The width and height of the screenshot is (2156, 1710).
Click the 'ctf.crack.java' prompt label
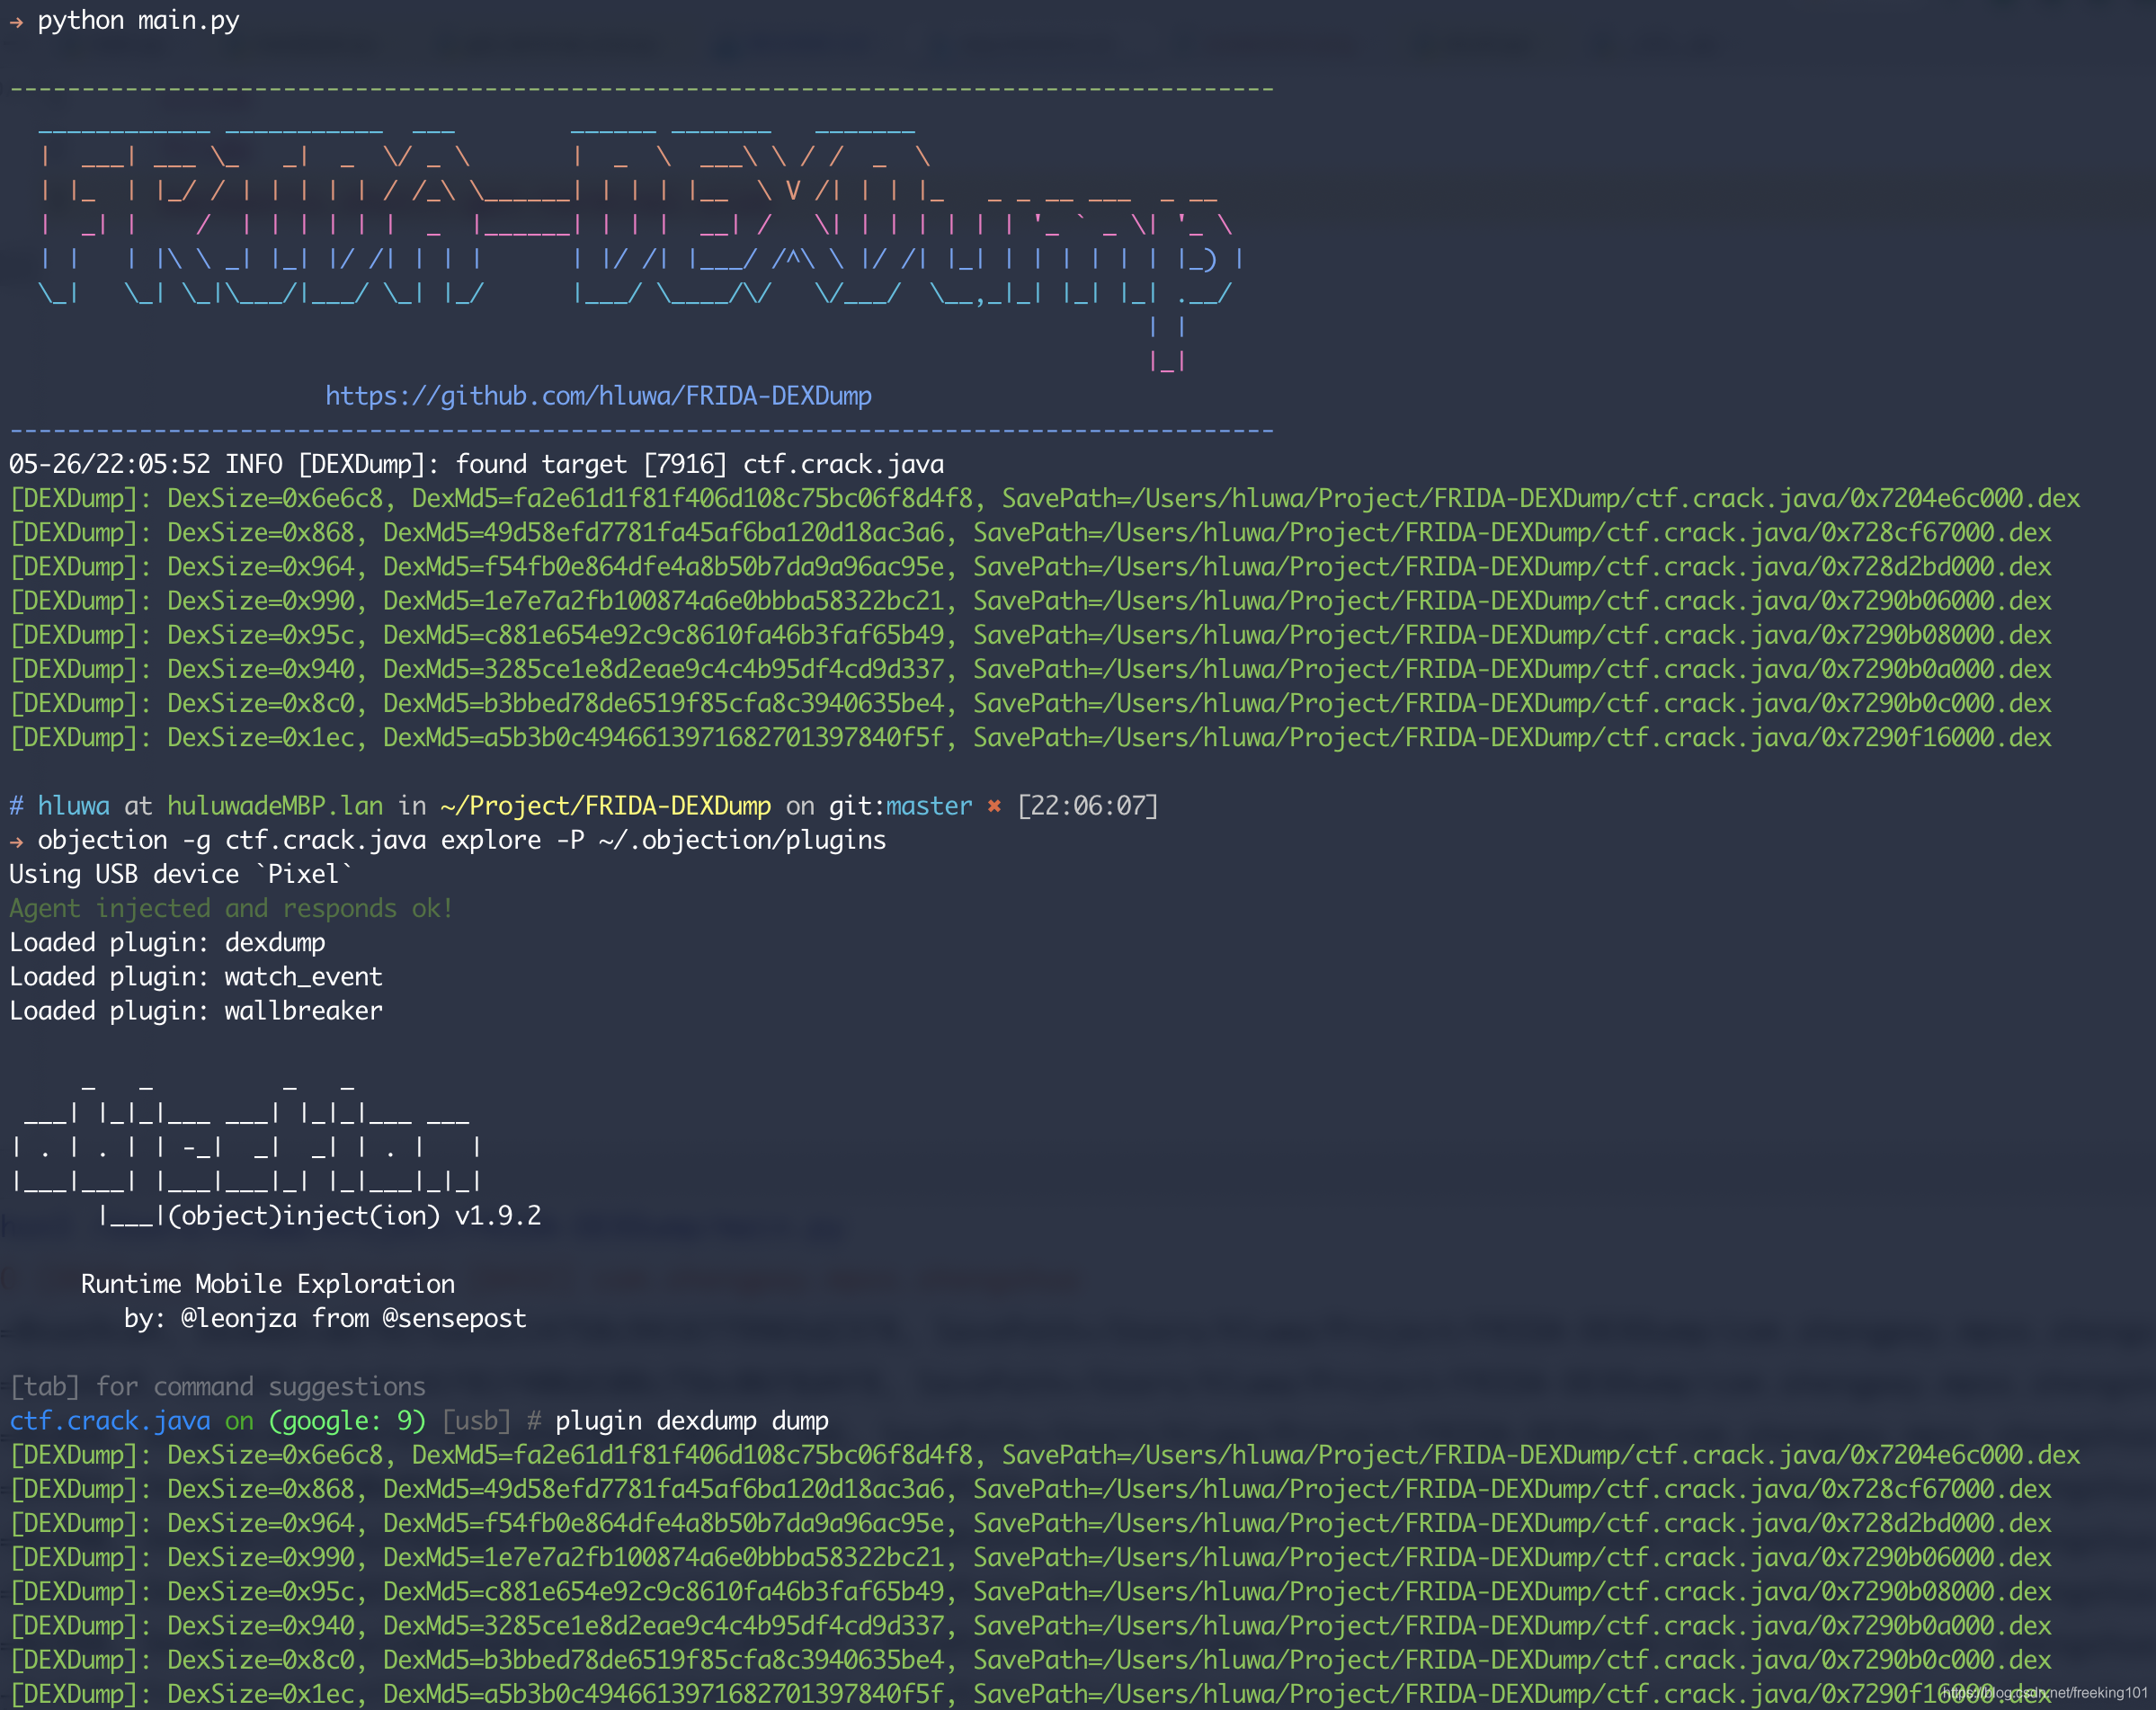tap(110, 1421)
